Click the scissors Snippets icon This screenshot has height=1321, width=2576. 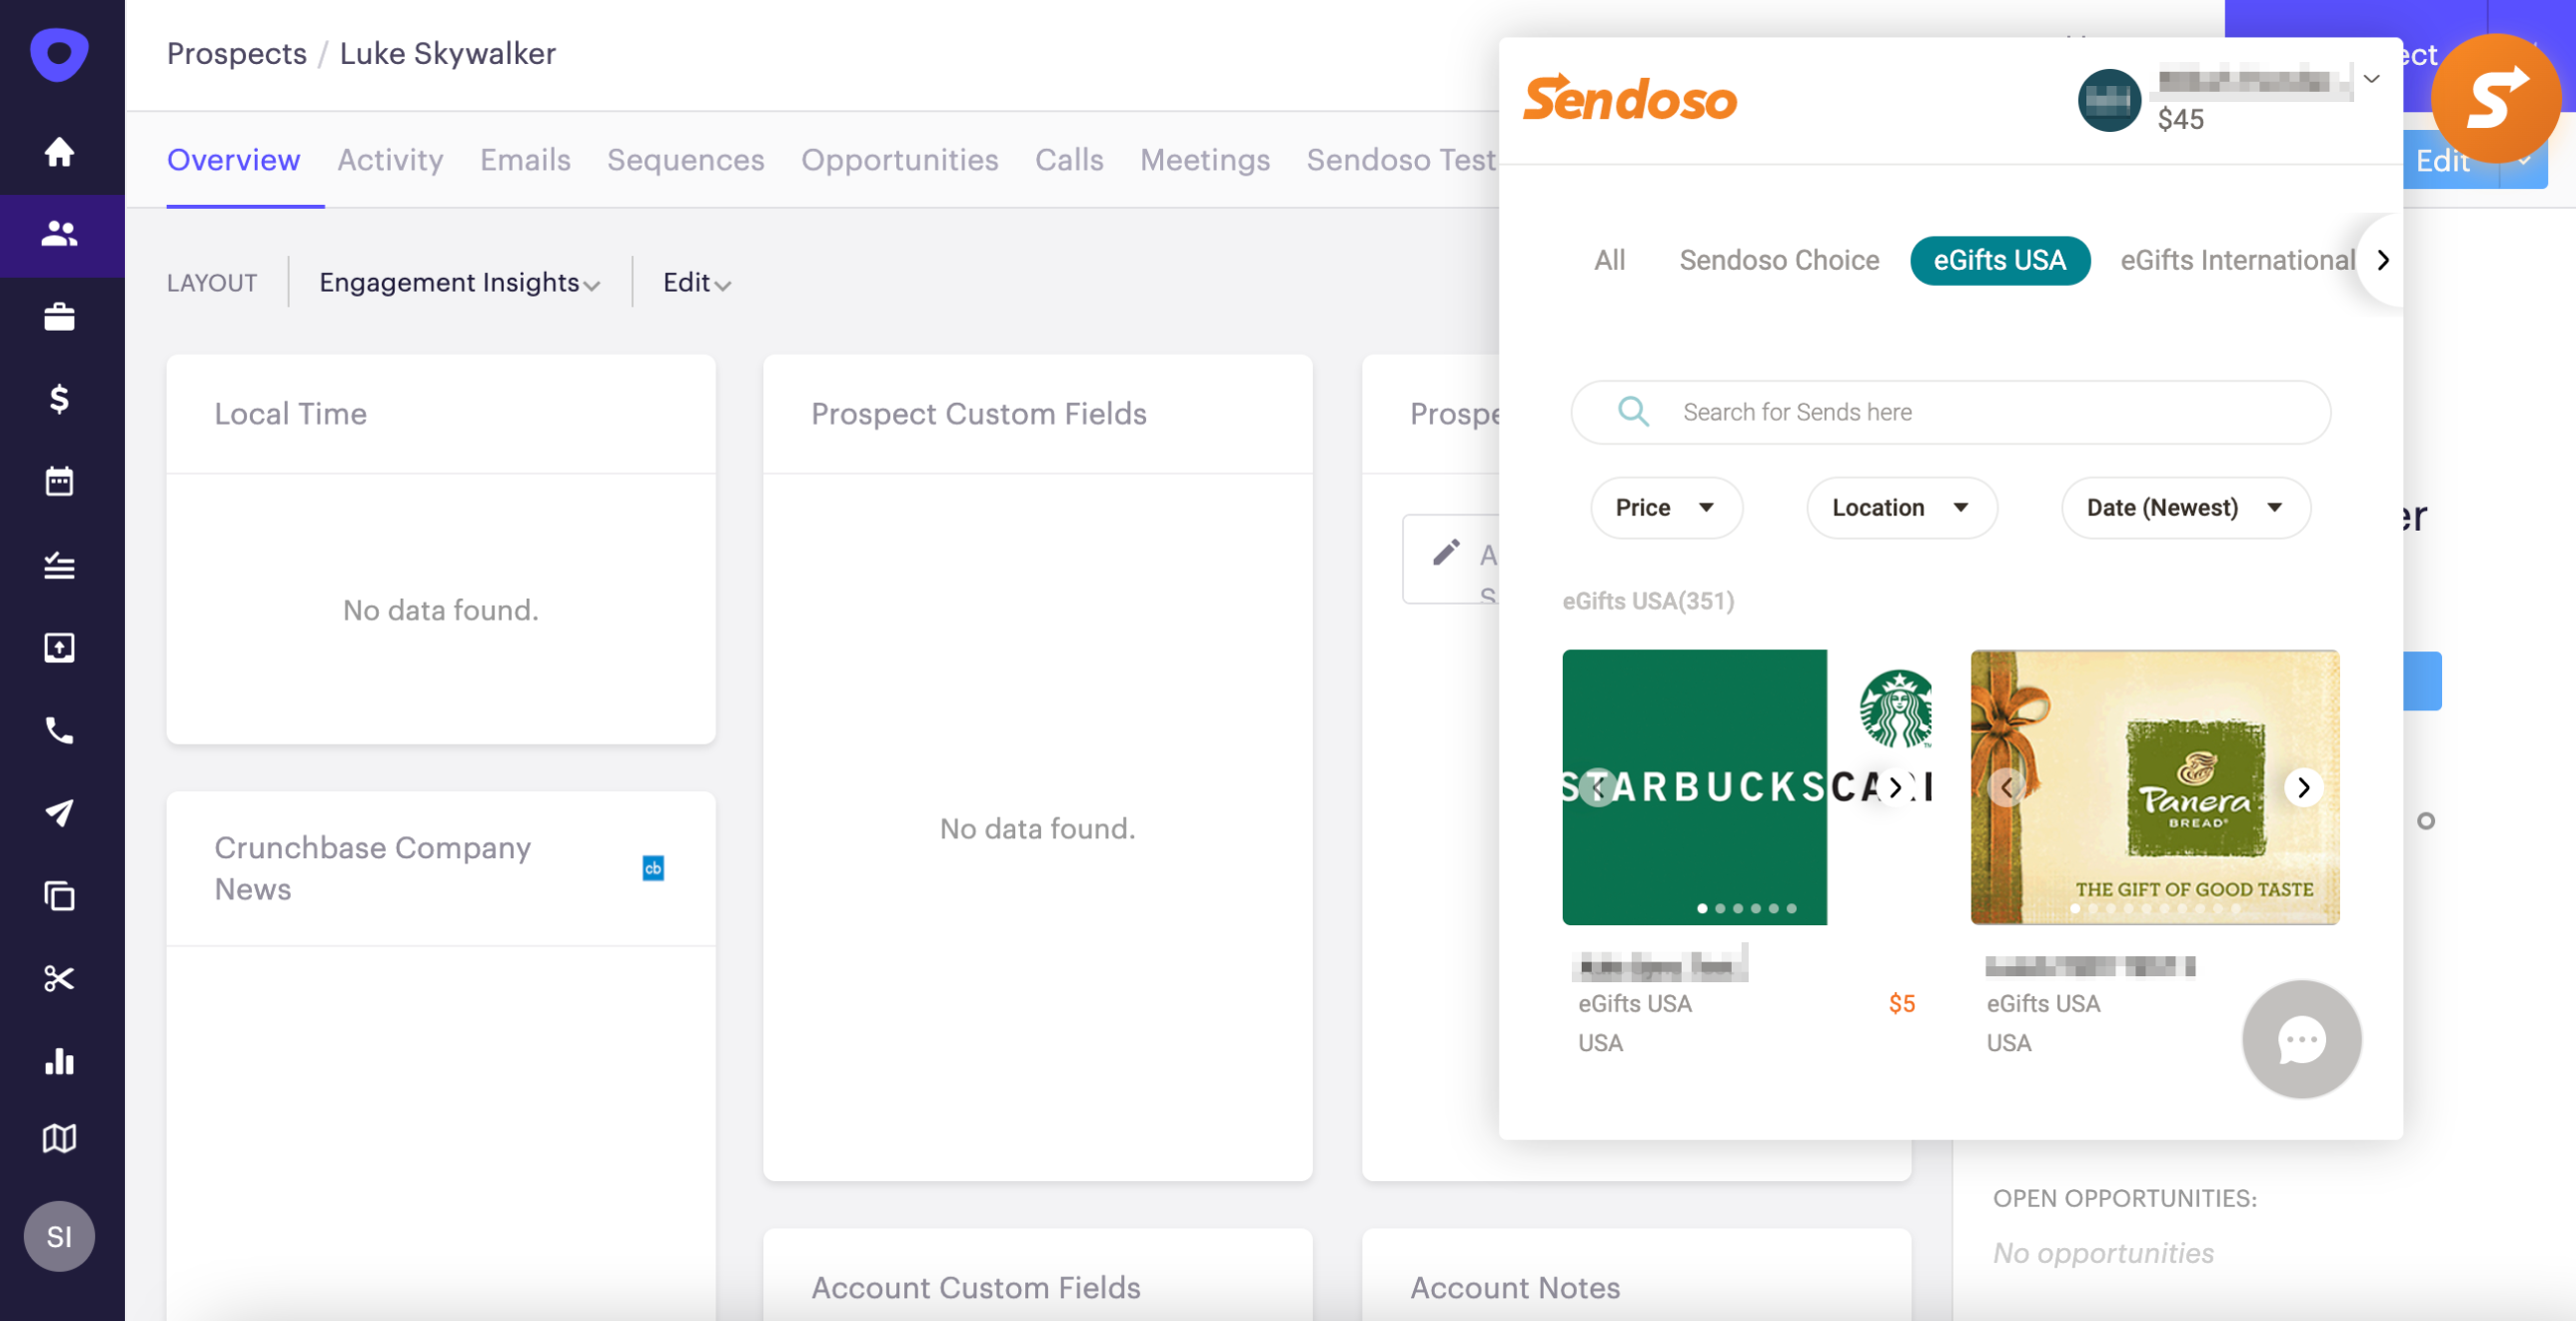click(59, 978)
